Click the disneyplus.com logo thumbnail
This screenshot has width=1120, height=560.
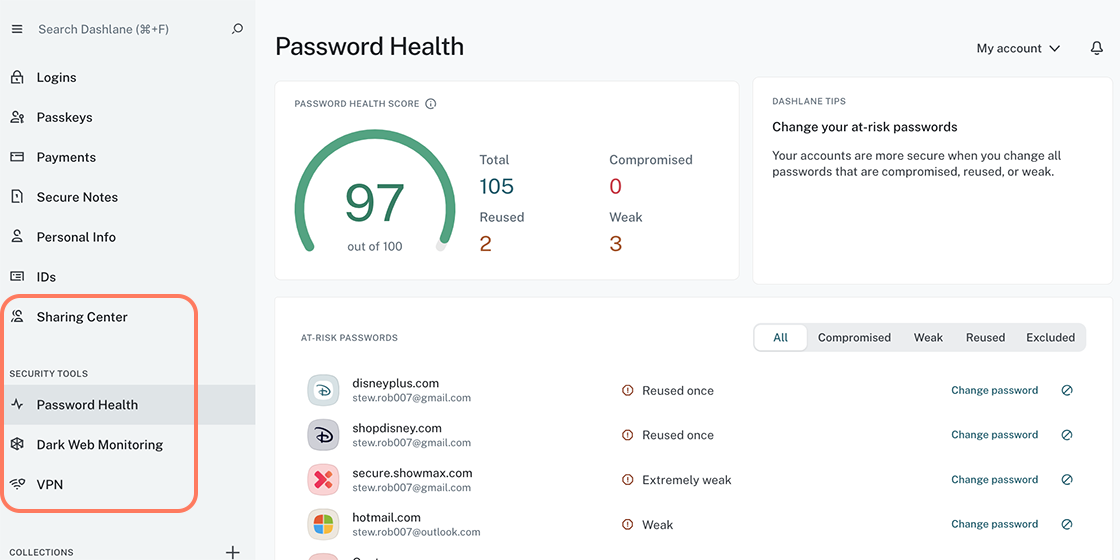tap(323, 391)
